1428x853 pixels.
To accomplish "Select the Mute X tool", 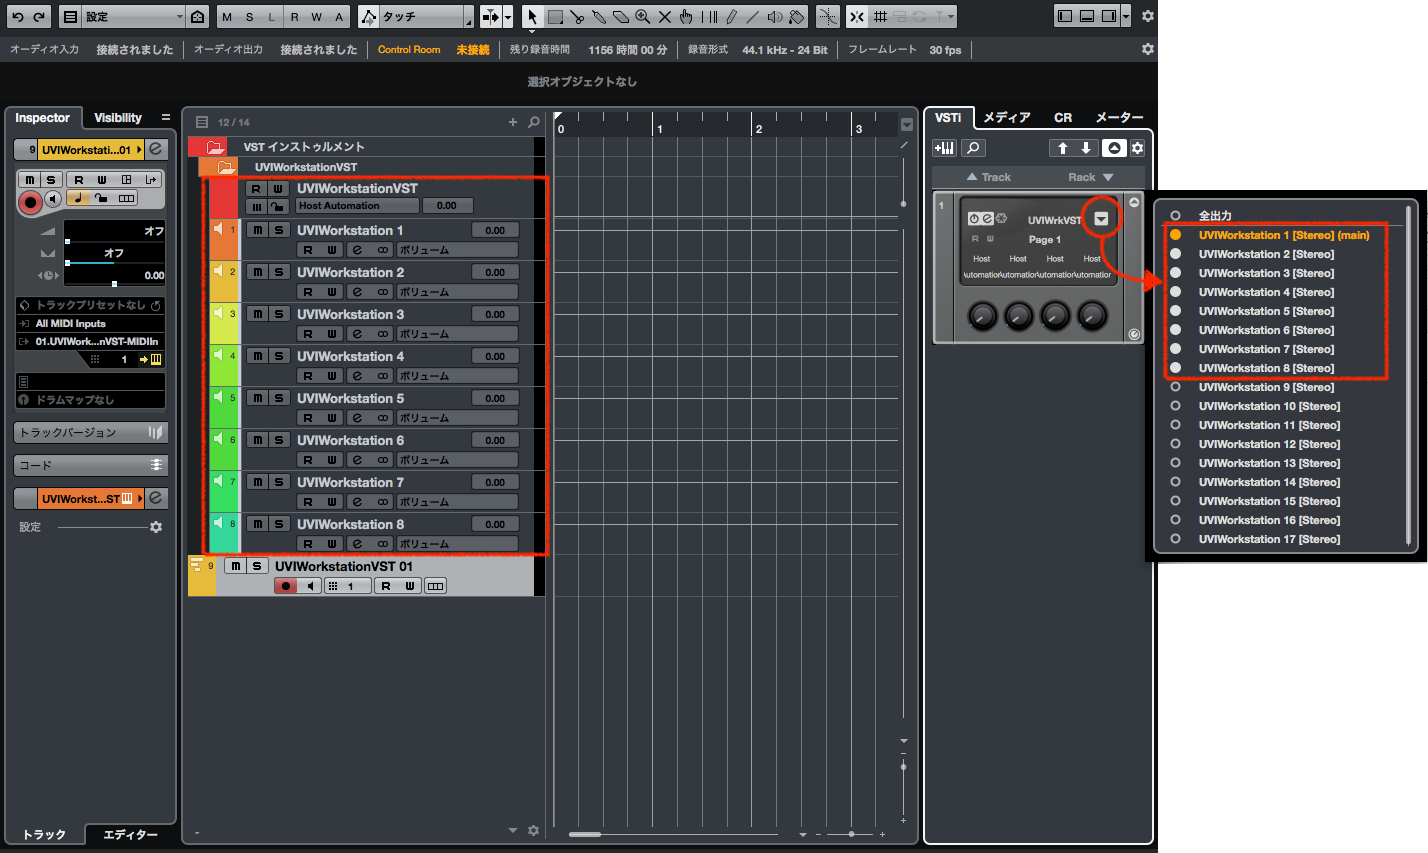I will pos(664,17).
